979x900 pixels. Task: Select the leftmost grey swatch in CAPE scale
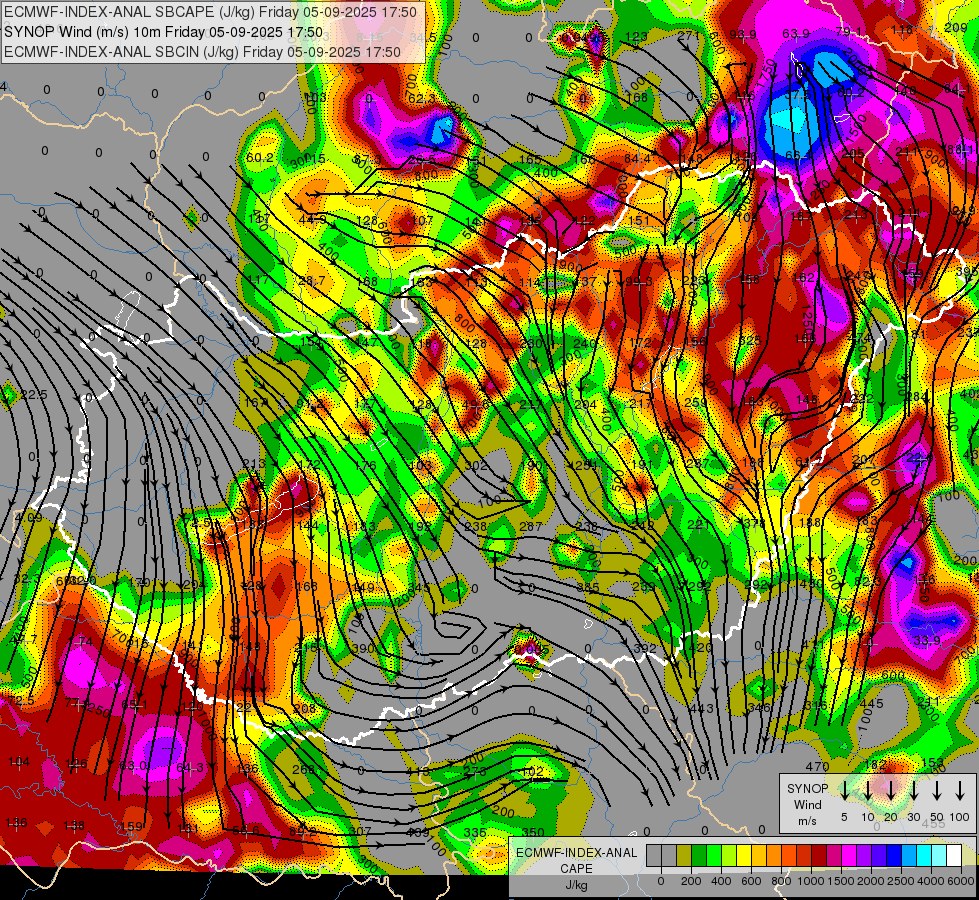coord(654,855)
